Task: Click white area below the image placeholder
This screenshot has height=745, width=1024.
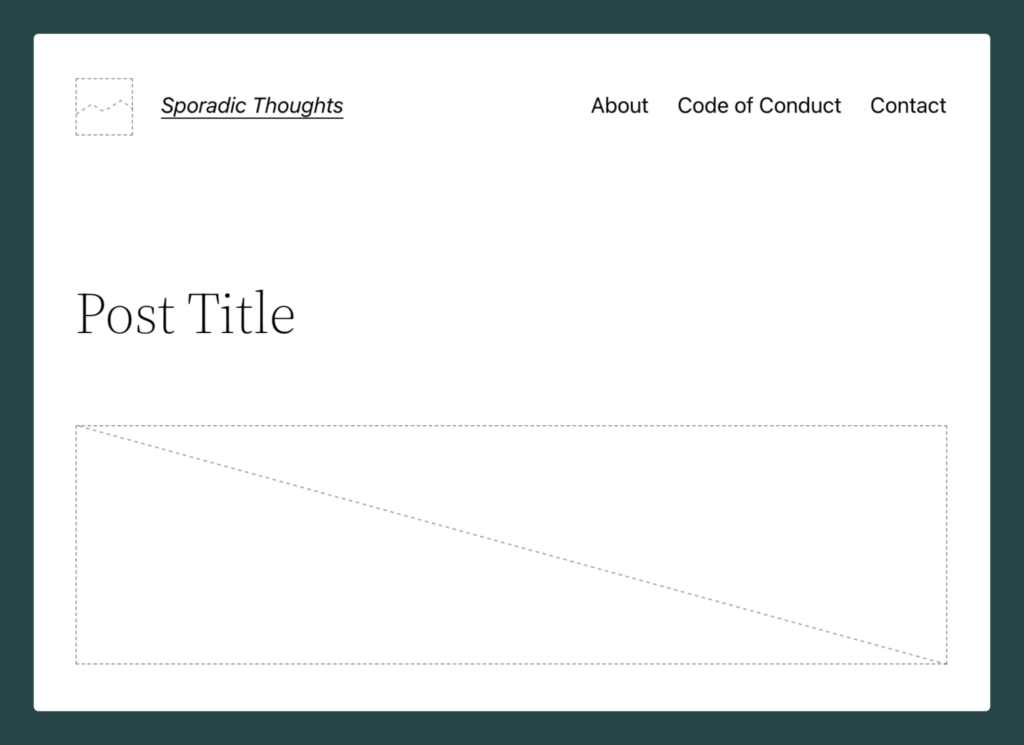Action: coord(511,688)
